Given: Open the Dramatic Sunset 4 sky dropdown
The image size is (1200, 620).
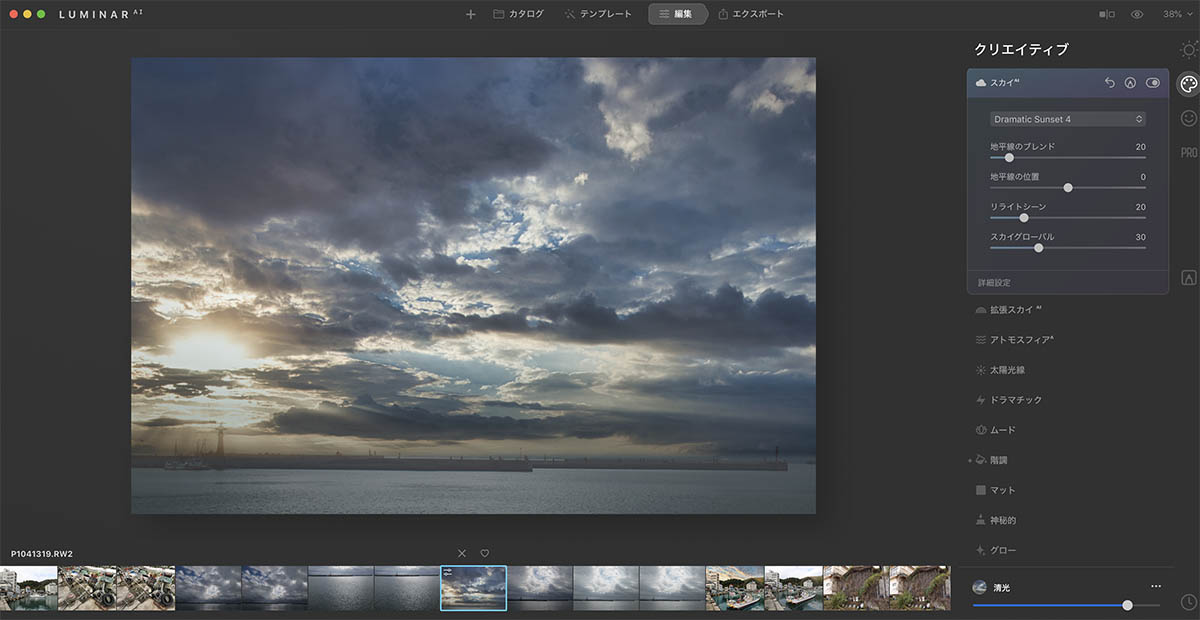Looking at the screenshot, I should [1068, 119].
